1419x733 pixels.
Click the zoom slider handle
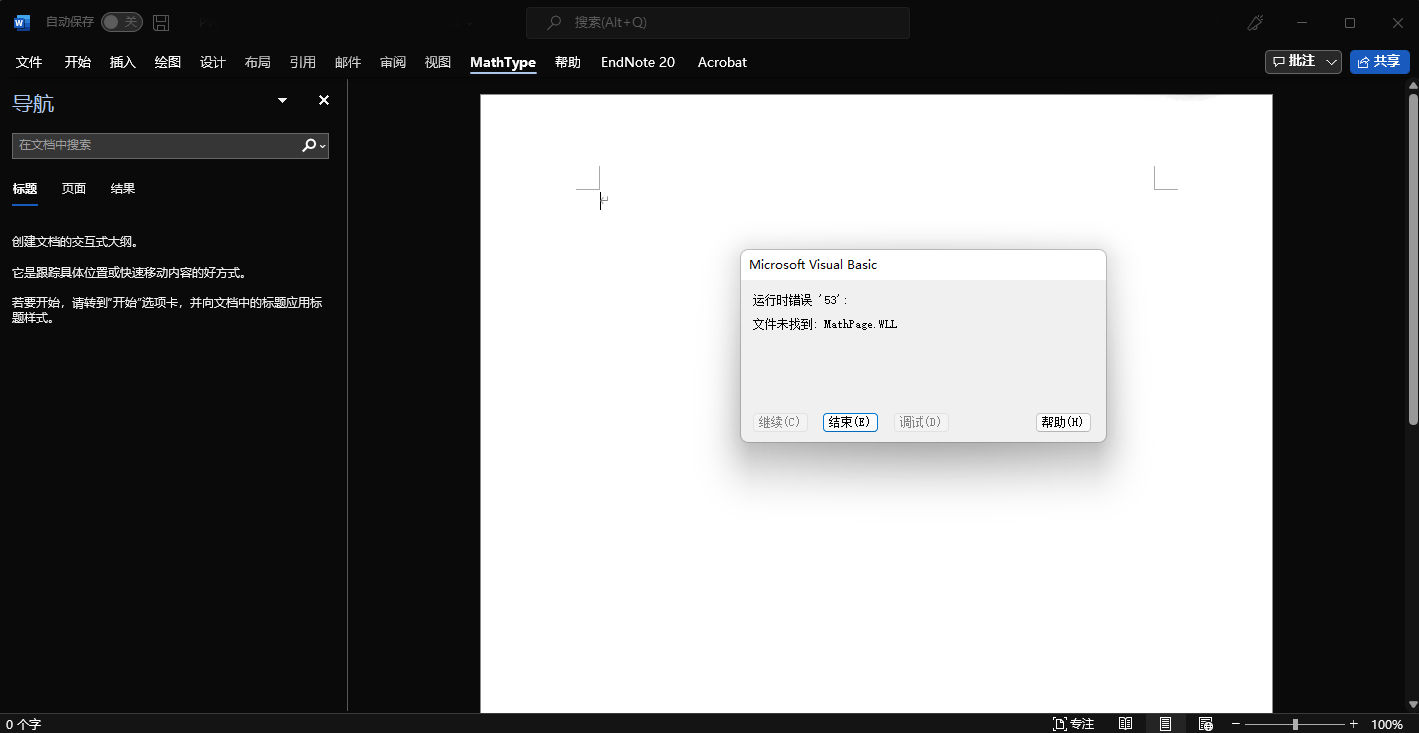(x=1295, y=724)
